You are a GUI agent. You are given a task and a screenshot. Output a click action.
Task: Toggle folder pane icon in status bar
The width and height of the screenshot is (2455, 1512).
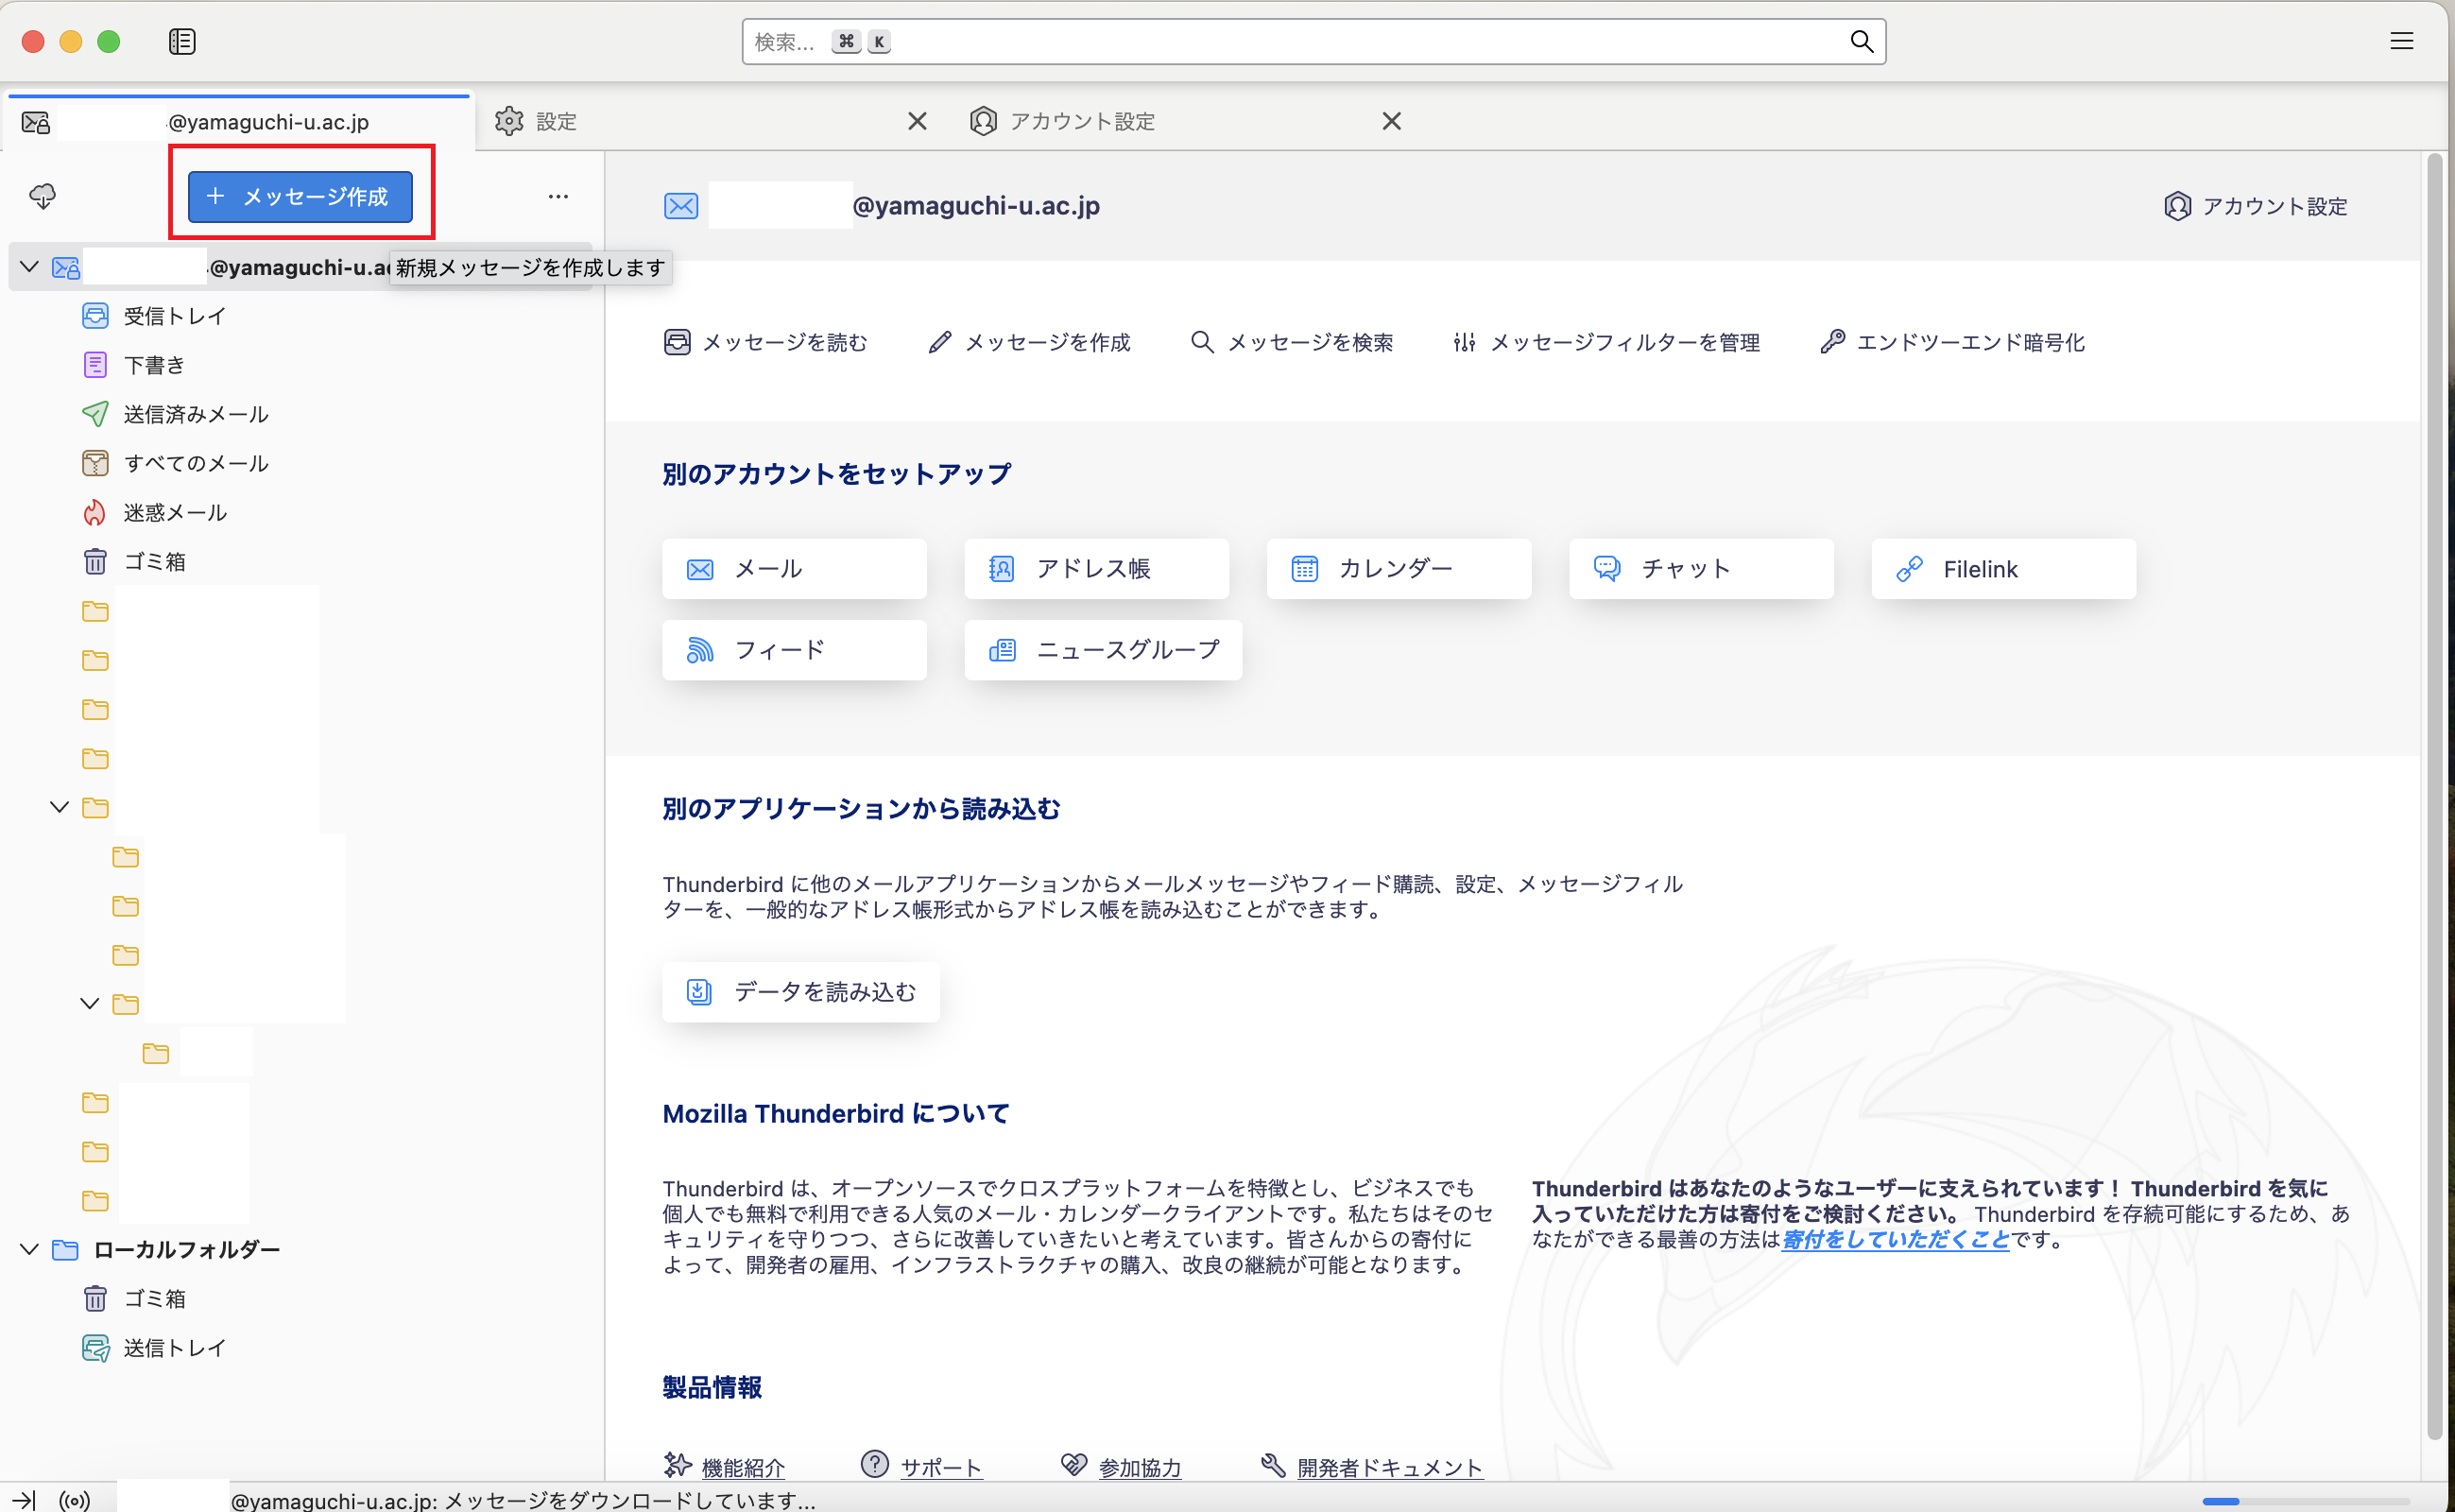25,1500
